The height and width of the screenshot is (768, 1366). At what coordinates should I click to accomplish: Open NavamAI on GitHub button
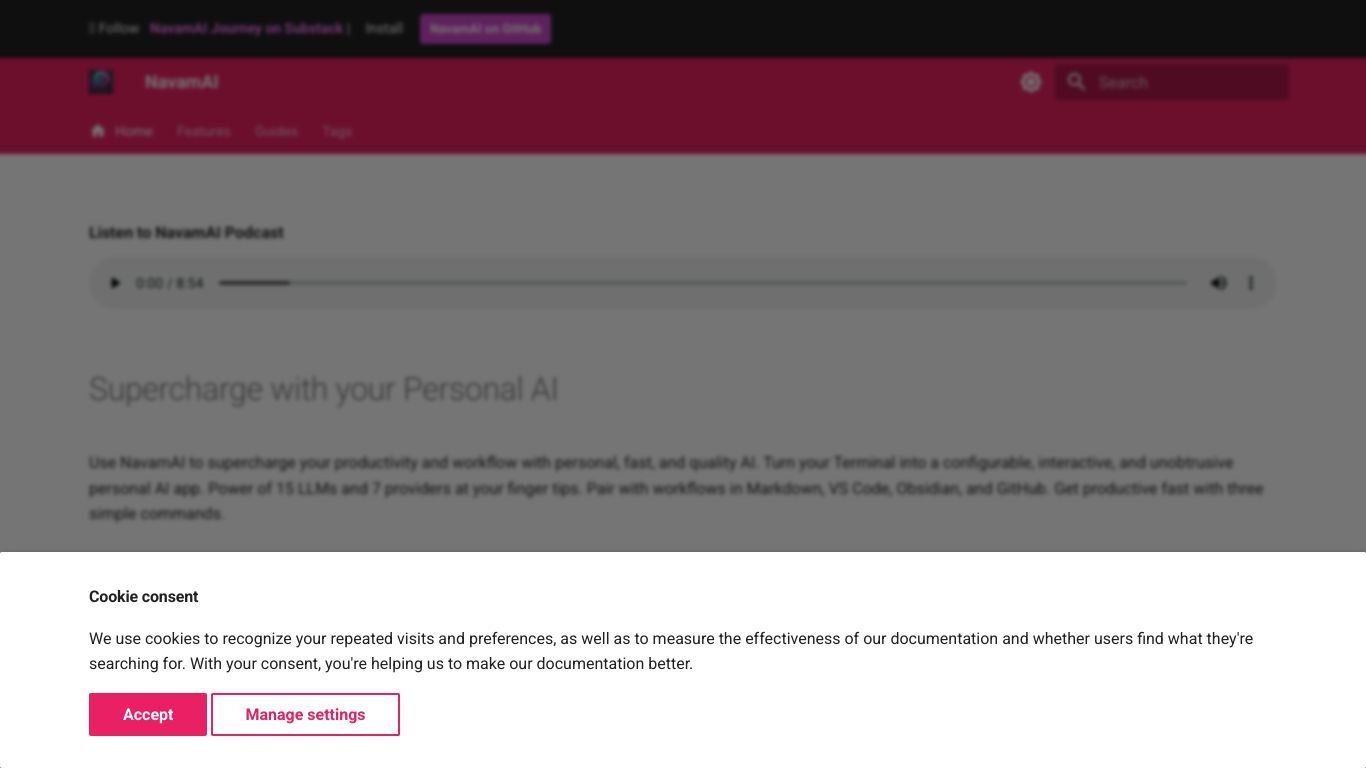(485, 29)
